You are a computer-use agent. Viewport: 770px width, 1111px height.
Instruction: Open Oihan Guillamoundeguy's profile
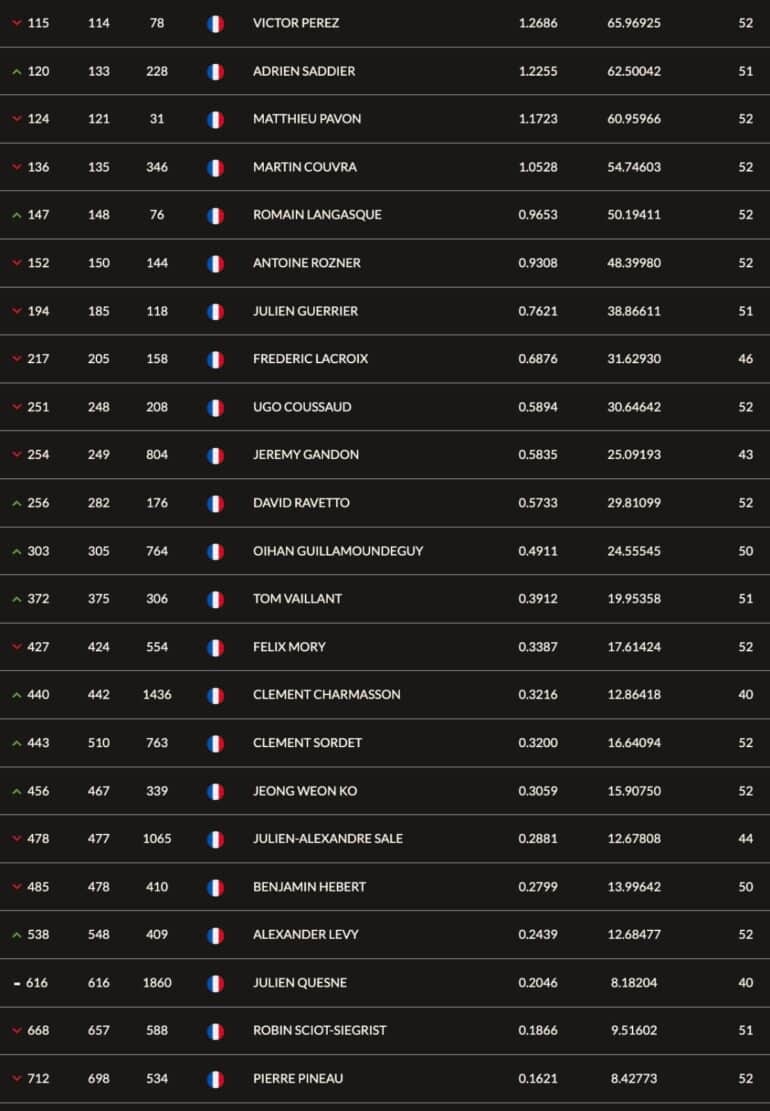338,551
